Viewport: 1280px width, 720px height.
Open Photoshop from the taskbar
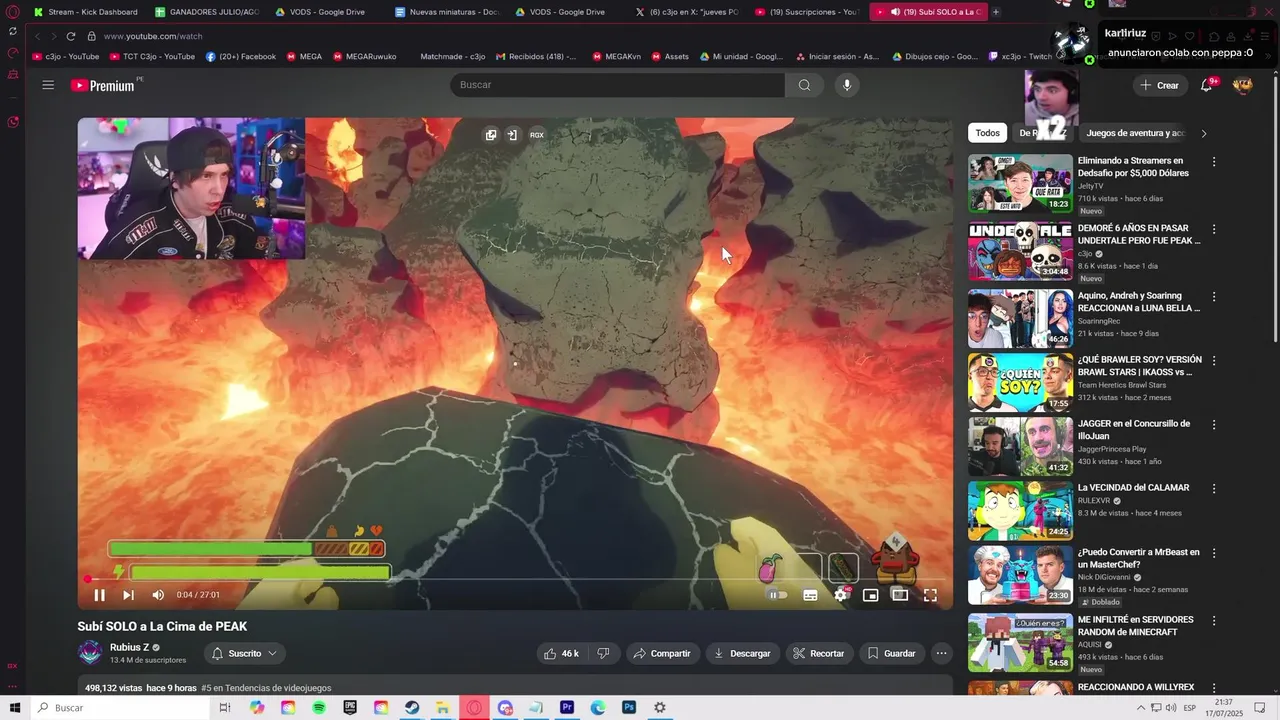click(x=629, y=708)
